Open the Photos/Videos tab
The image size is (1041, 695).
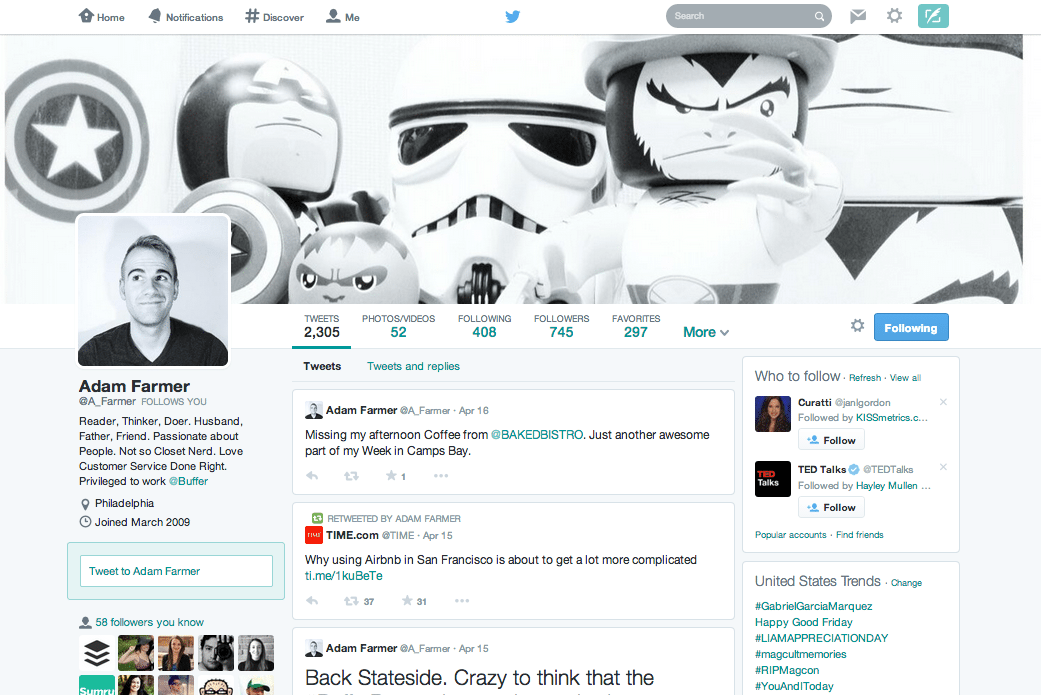pyautogui.click(x=398, y=325)
